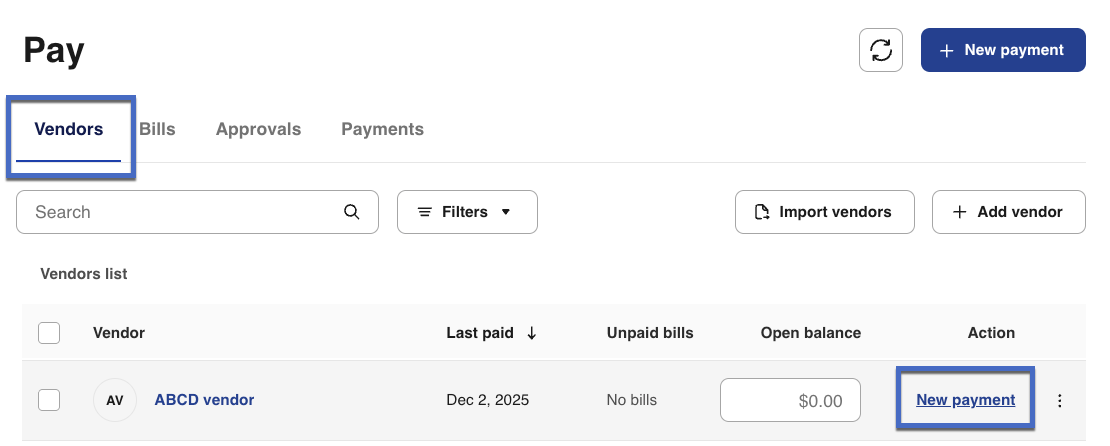This screenshot has width=1110, height=446.
Task: Click the New payment link for ABCD vendor
Action: pos(965,400)
